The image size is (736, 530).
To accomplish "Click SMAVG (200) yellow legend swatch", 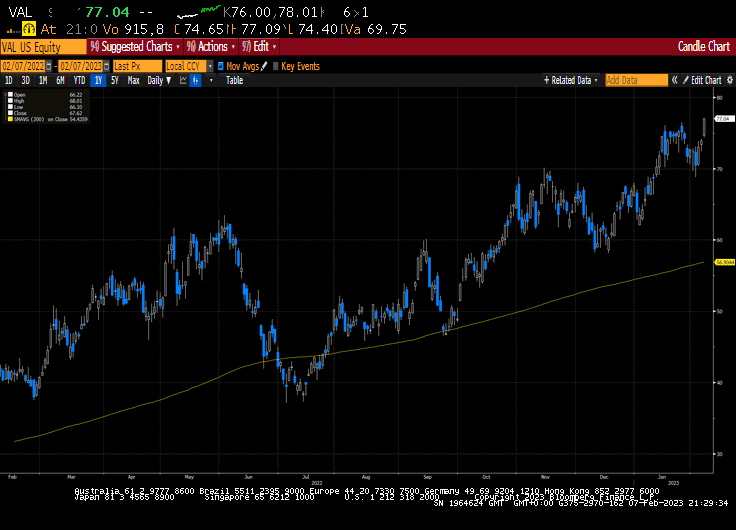I will pos(10,119).
